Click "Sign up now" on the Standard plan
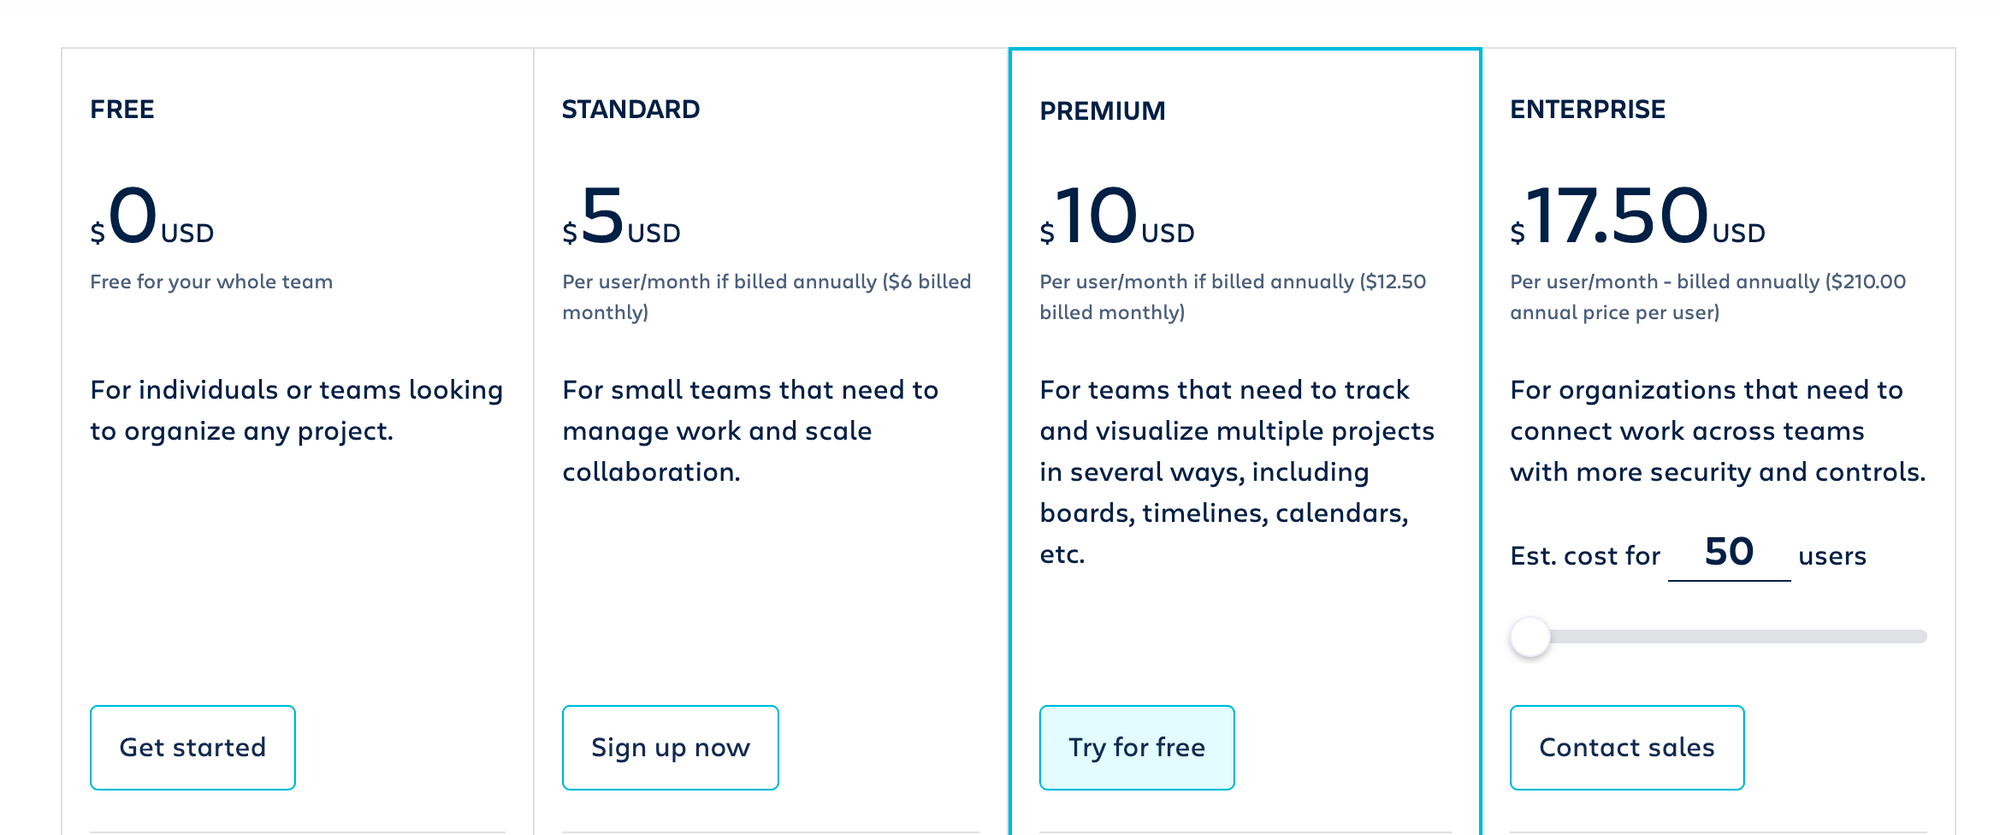The height and width of the screenshot is (835, 2000). pyautogui.click(x=670, y=747)
